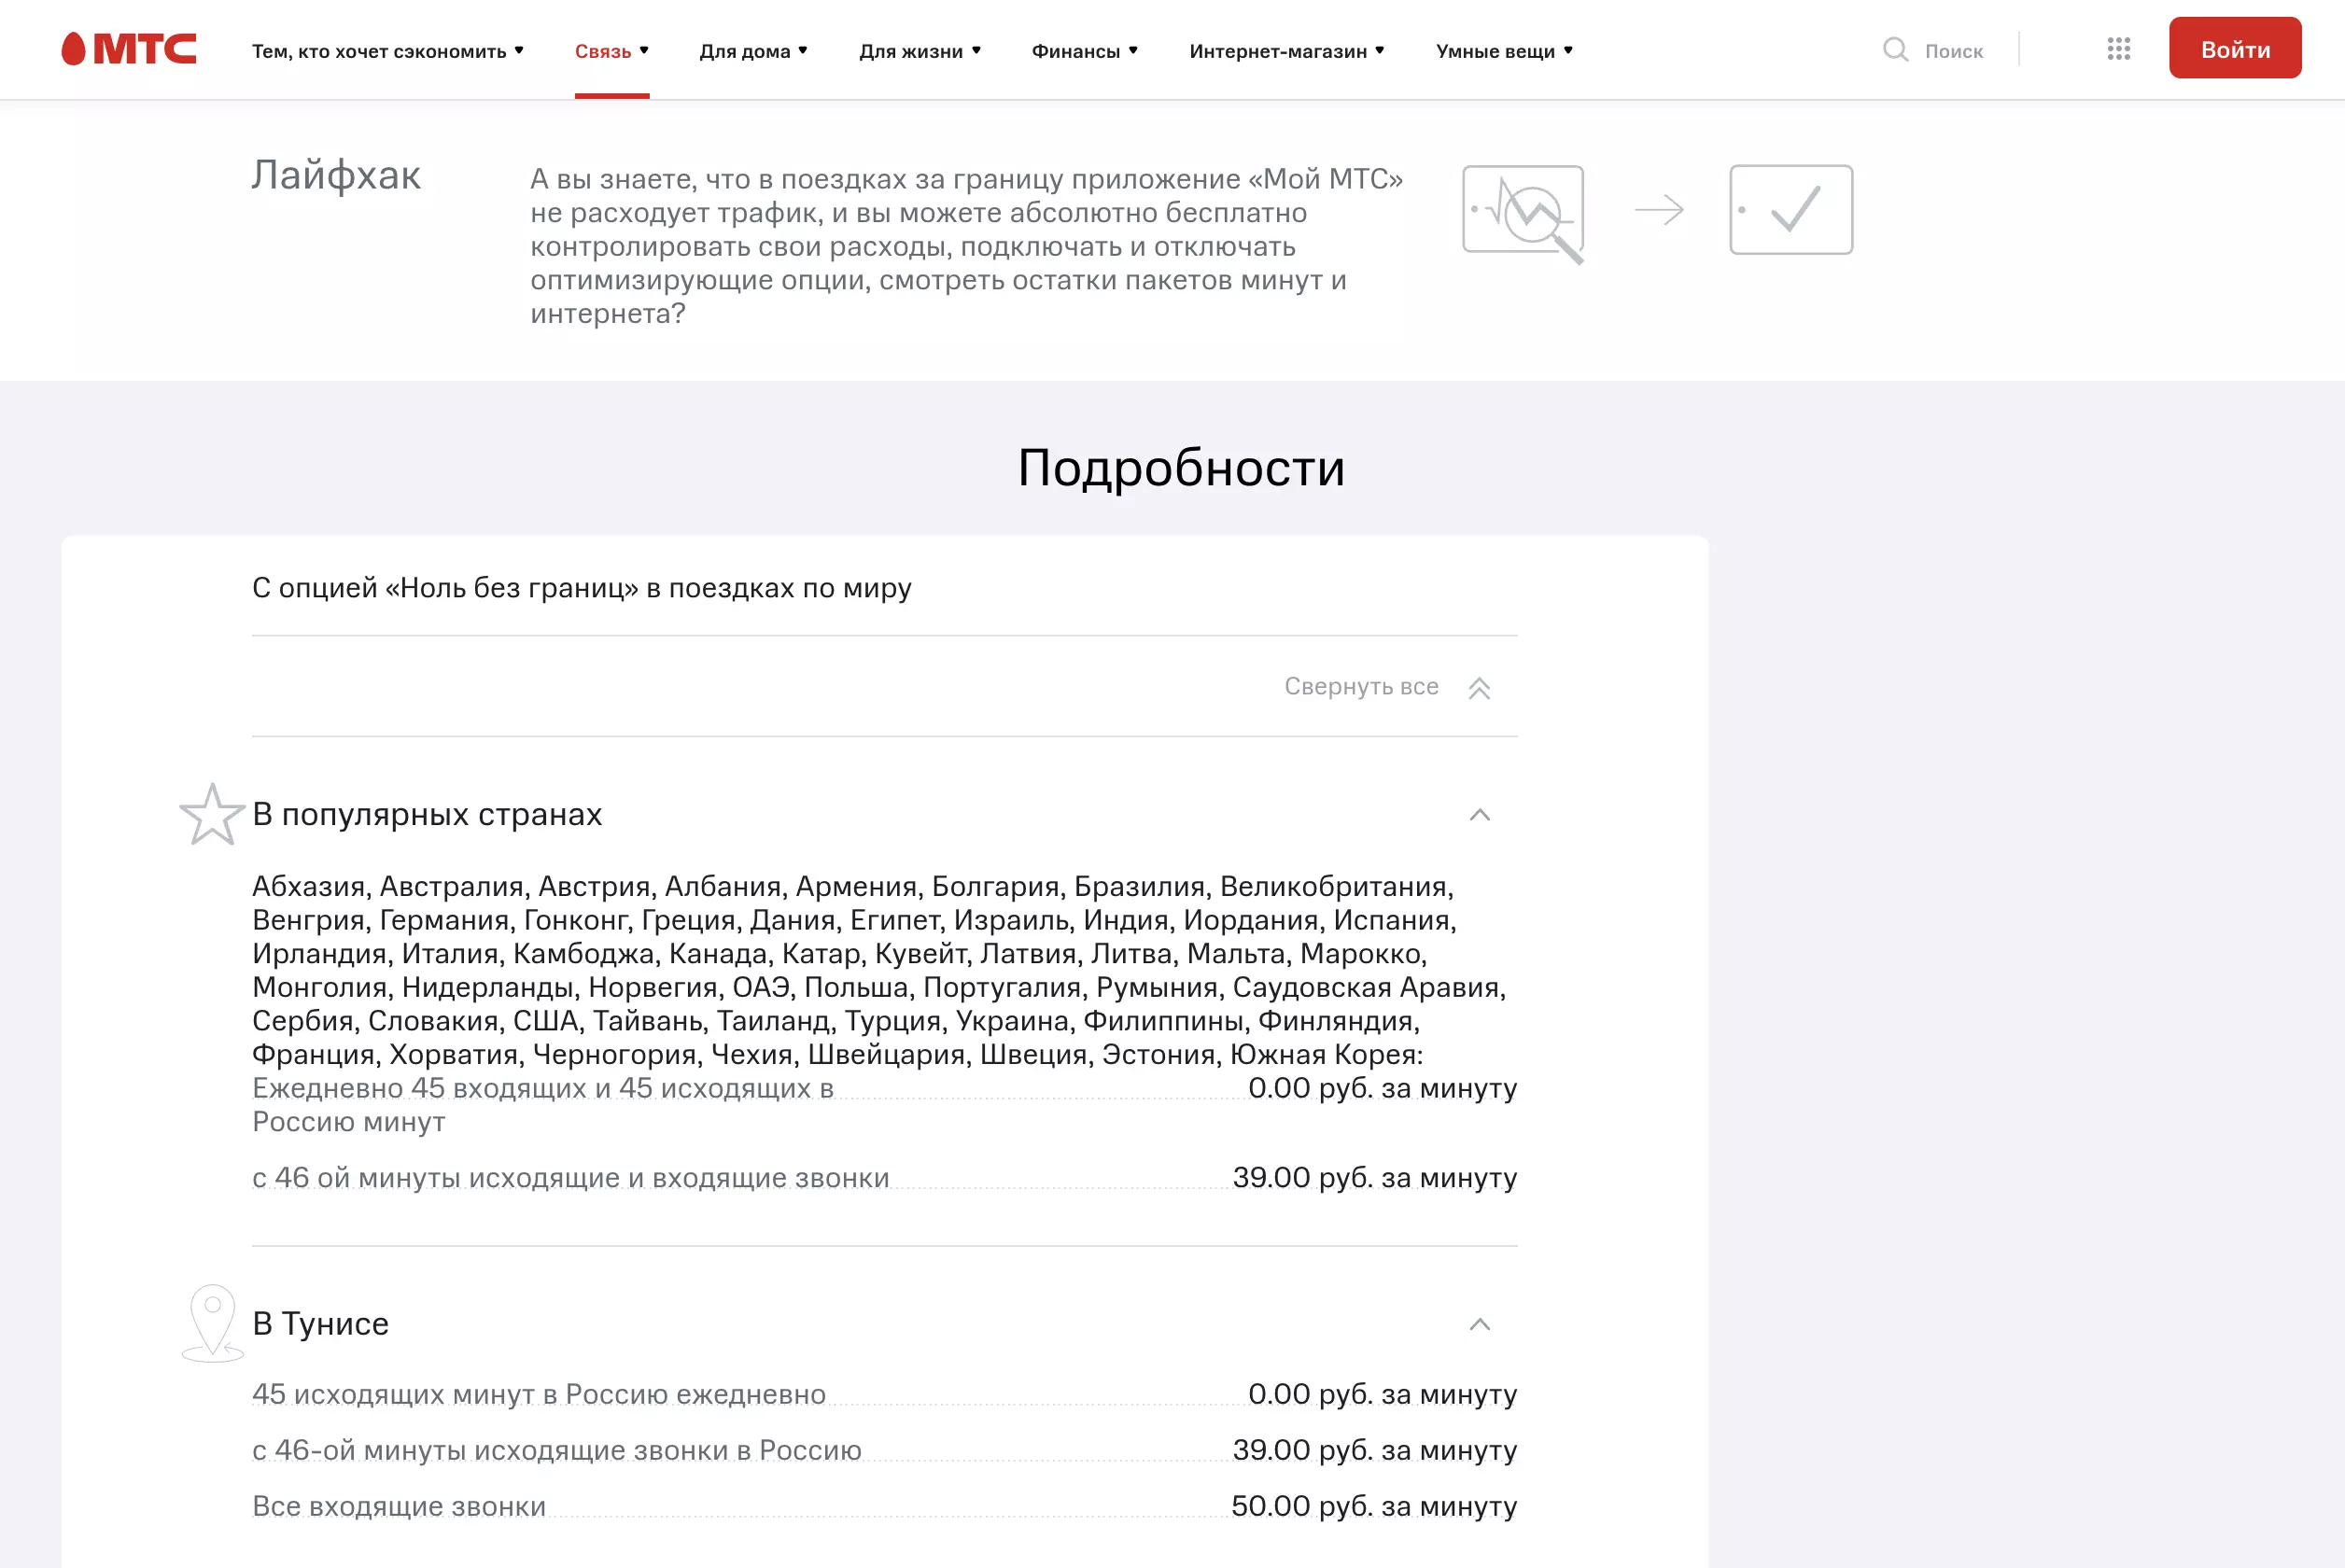This screenshot has height=1568, width=2345.
Task: Click the countries list starting with 'Абхазия'
Action: 880,969
